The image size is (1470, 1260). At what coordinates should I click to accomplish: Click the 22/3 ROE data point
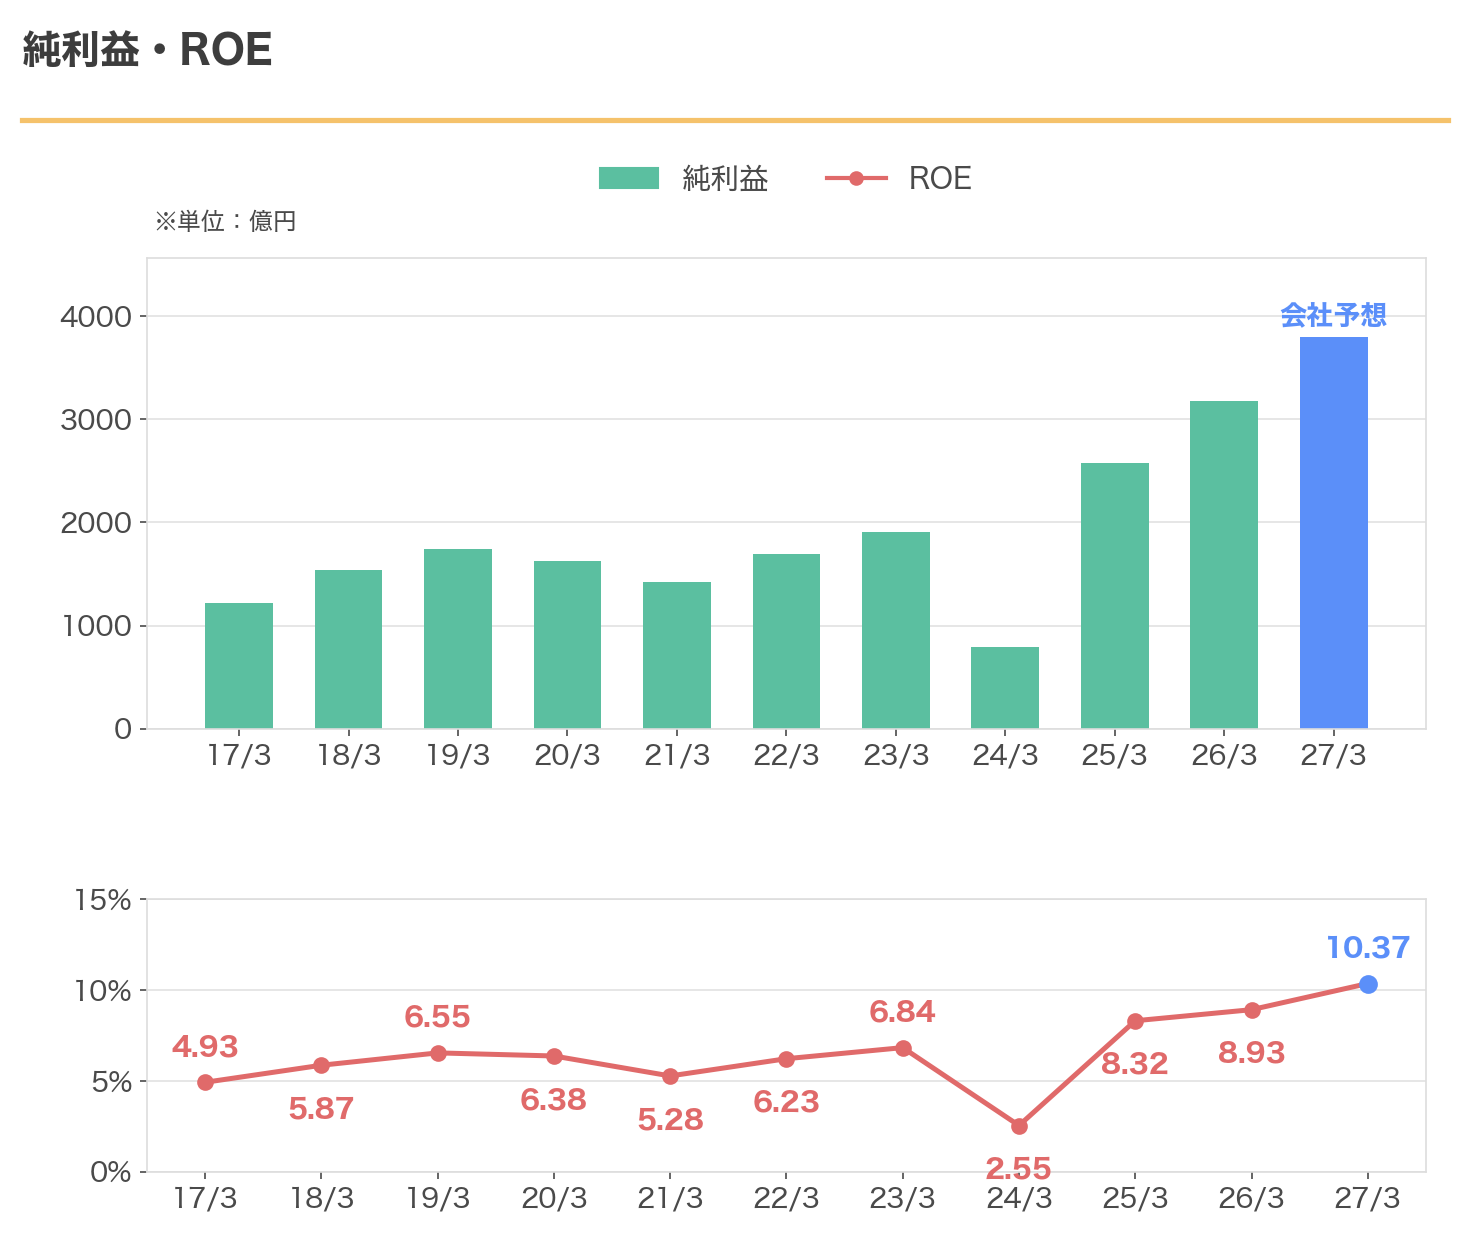point(786,1059)
